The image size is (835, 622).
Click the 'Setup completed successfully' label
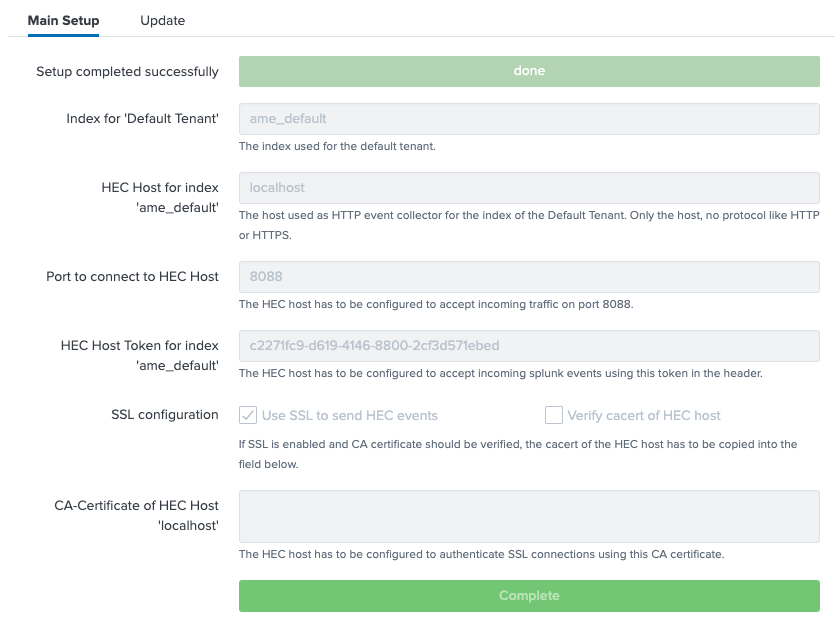(127, 71)
